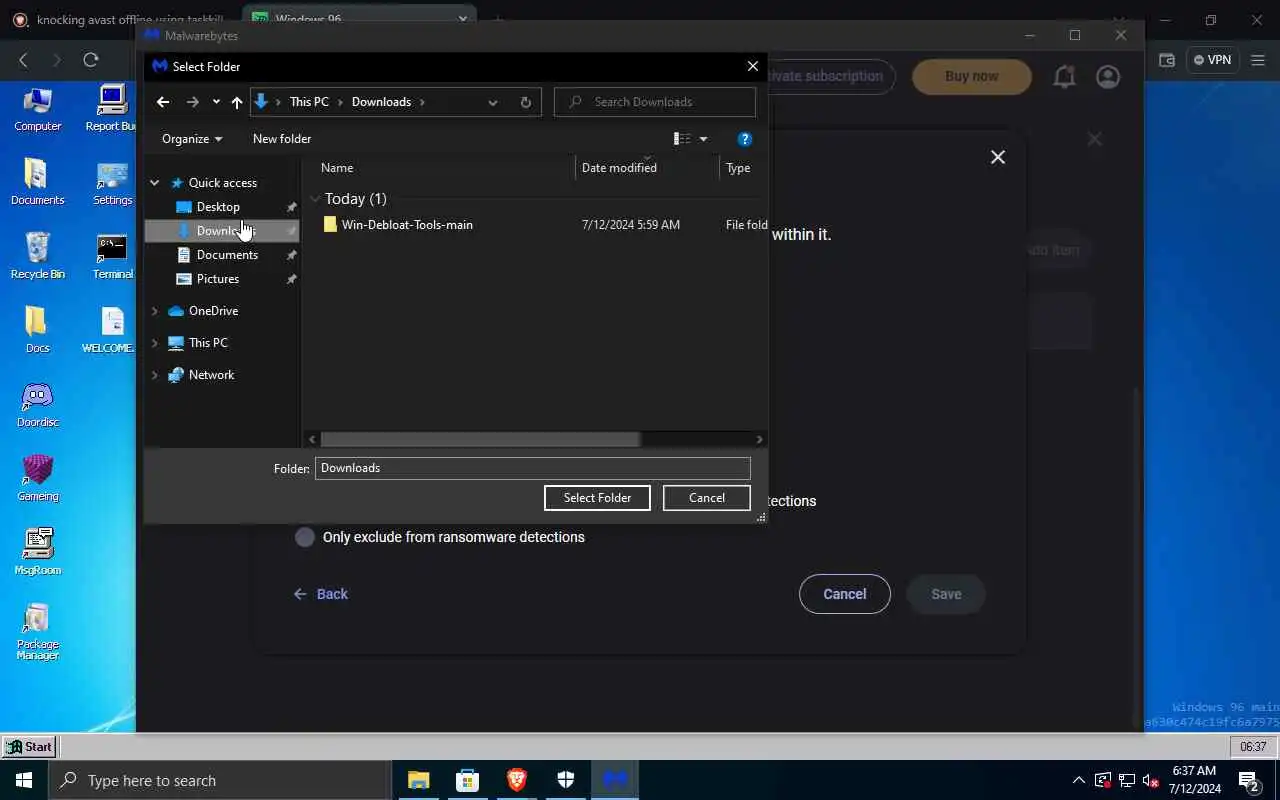Click the Search Downloads field
Image resolution: width=1280 pixels, height=800 pixels.
click(x=655, y=102)
